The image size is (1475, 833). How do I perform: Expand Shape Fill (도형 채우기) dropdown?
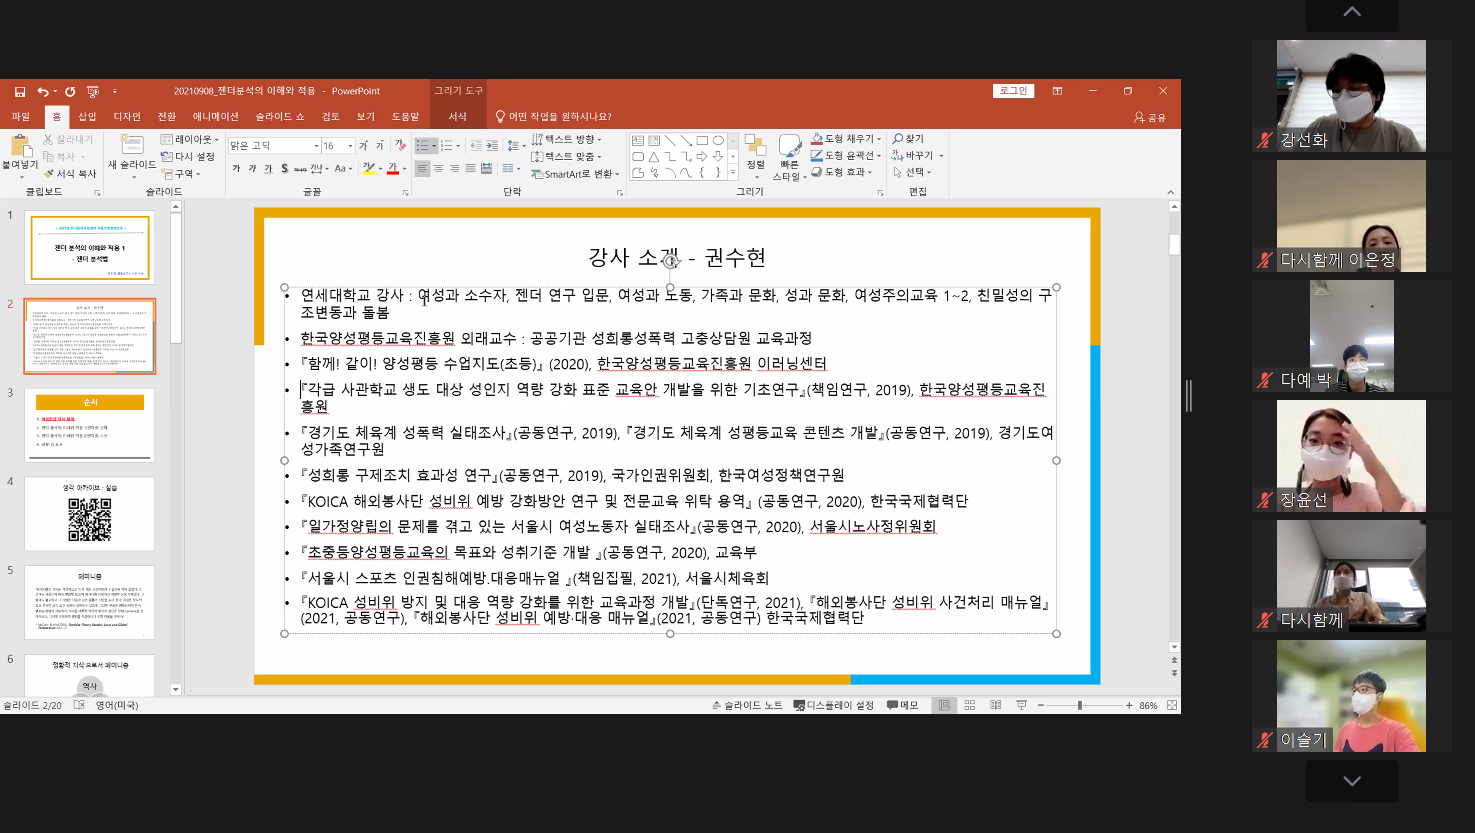(x=846, y=139)
